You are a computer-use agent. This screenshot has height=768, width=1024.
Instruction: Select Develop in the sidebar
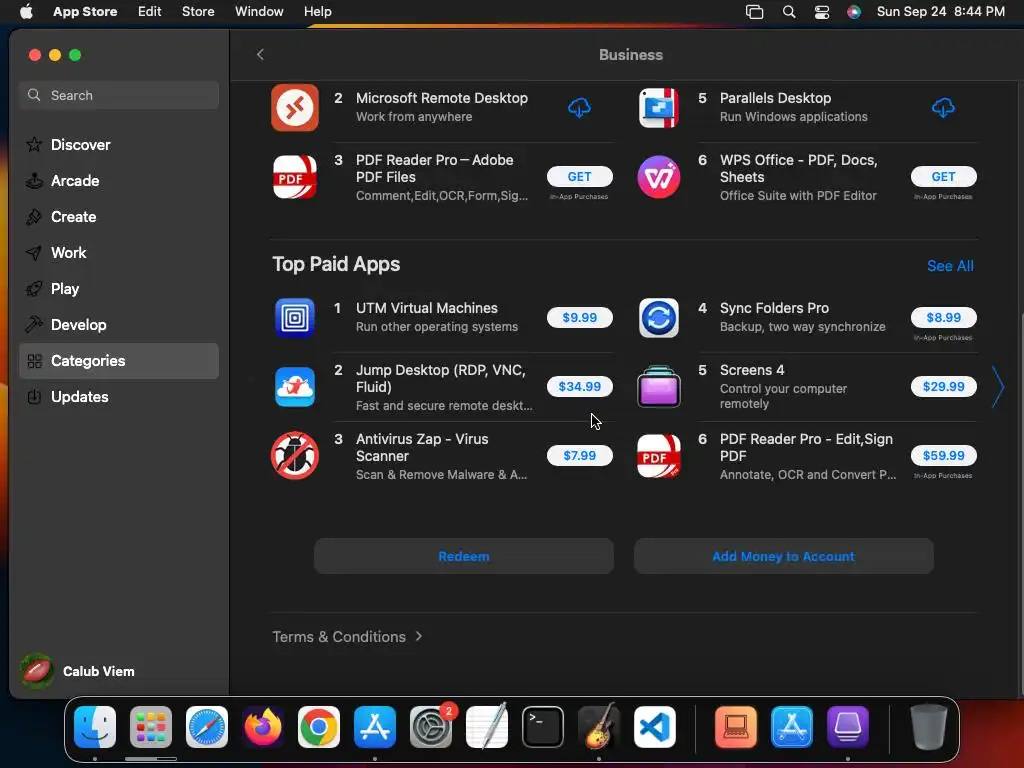pyautogui.click(x=119, y=325)
